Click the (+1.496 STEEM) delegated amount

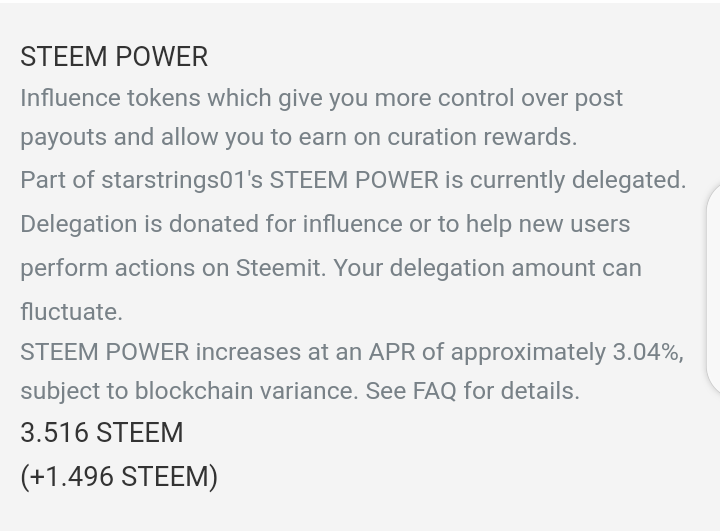click(x=119, y=476)
